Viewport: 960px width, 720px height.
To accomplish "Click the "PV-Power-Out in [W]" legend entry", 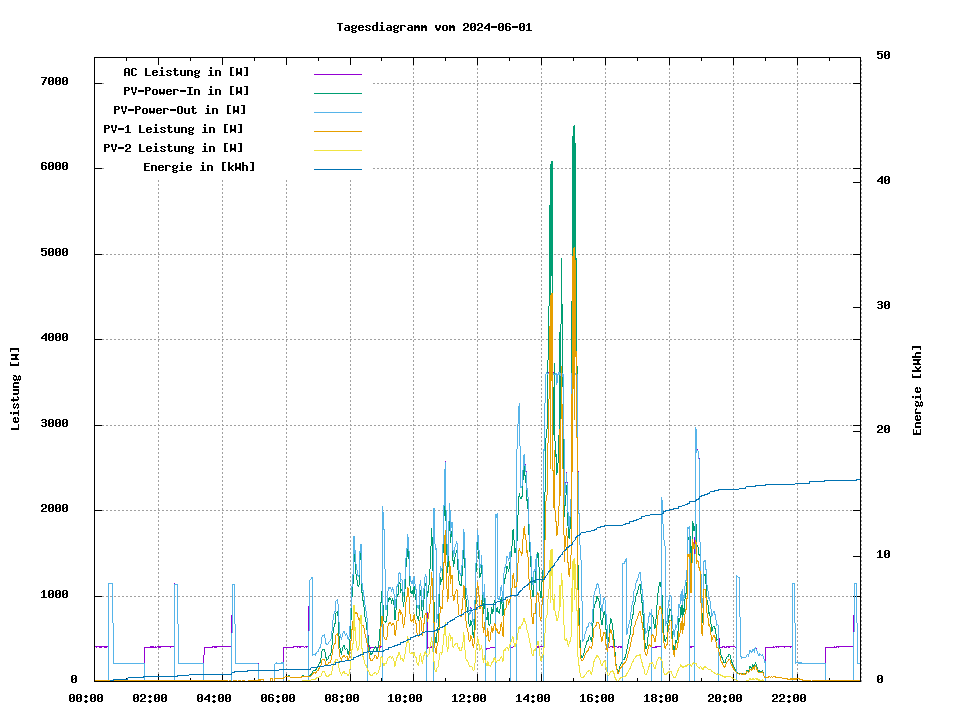I will [x=180, y=110].
